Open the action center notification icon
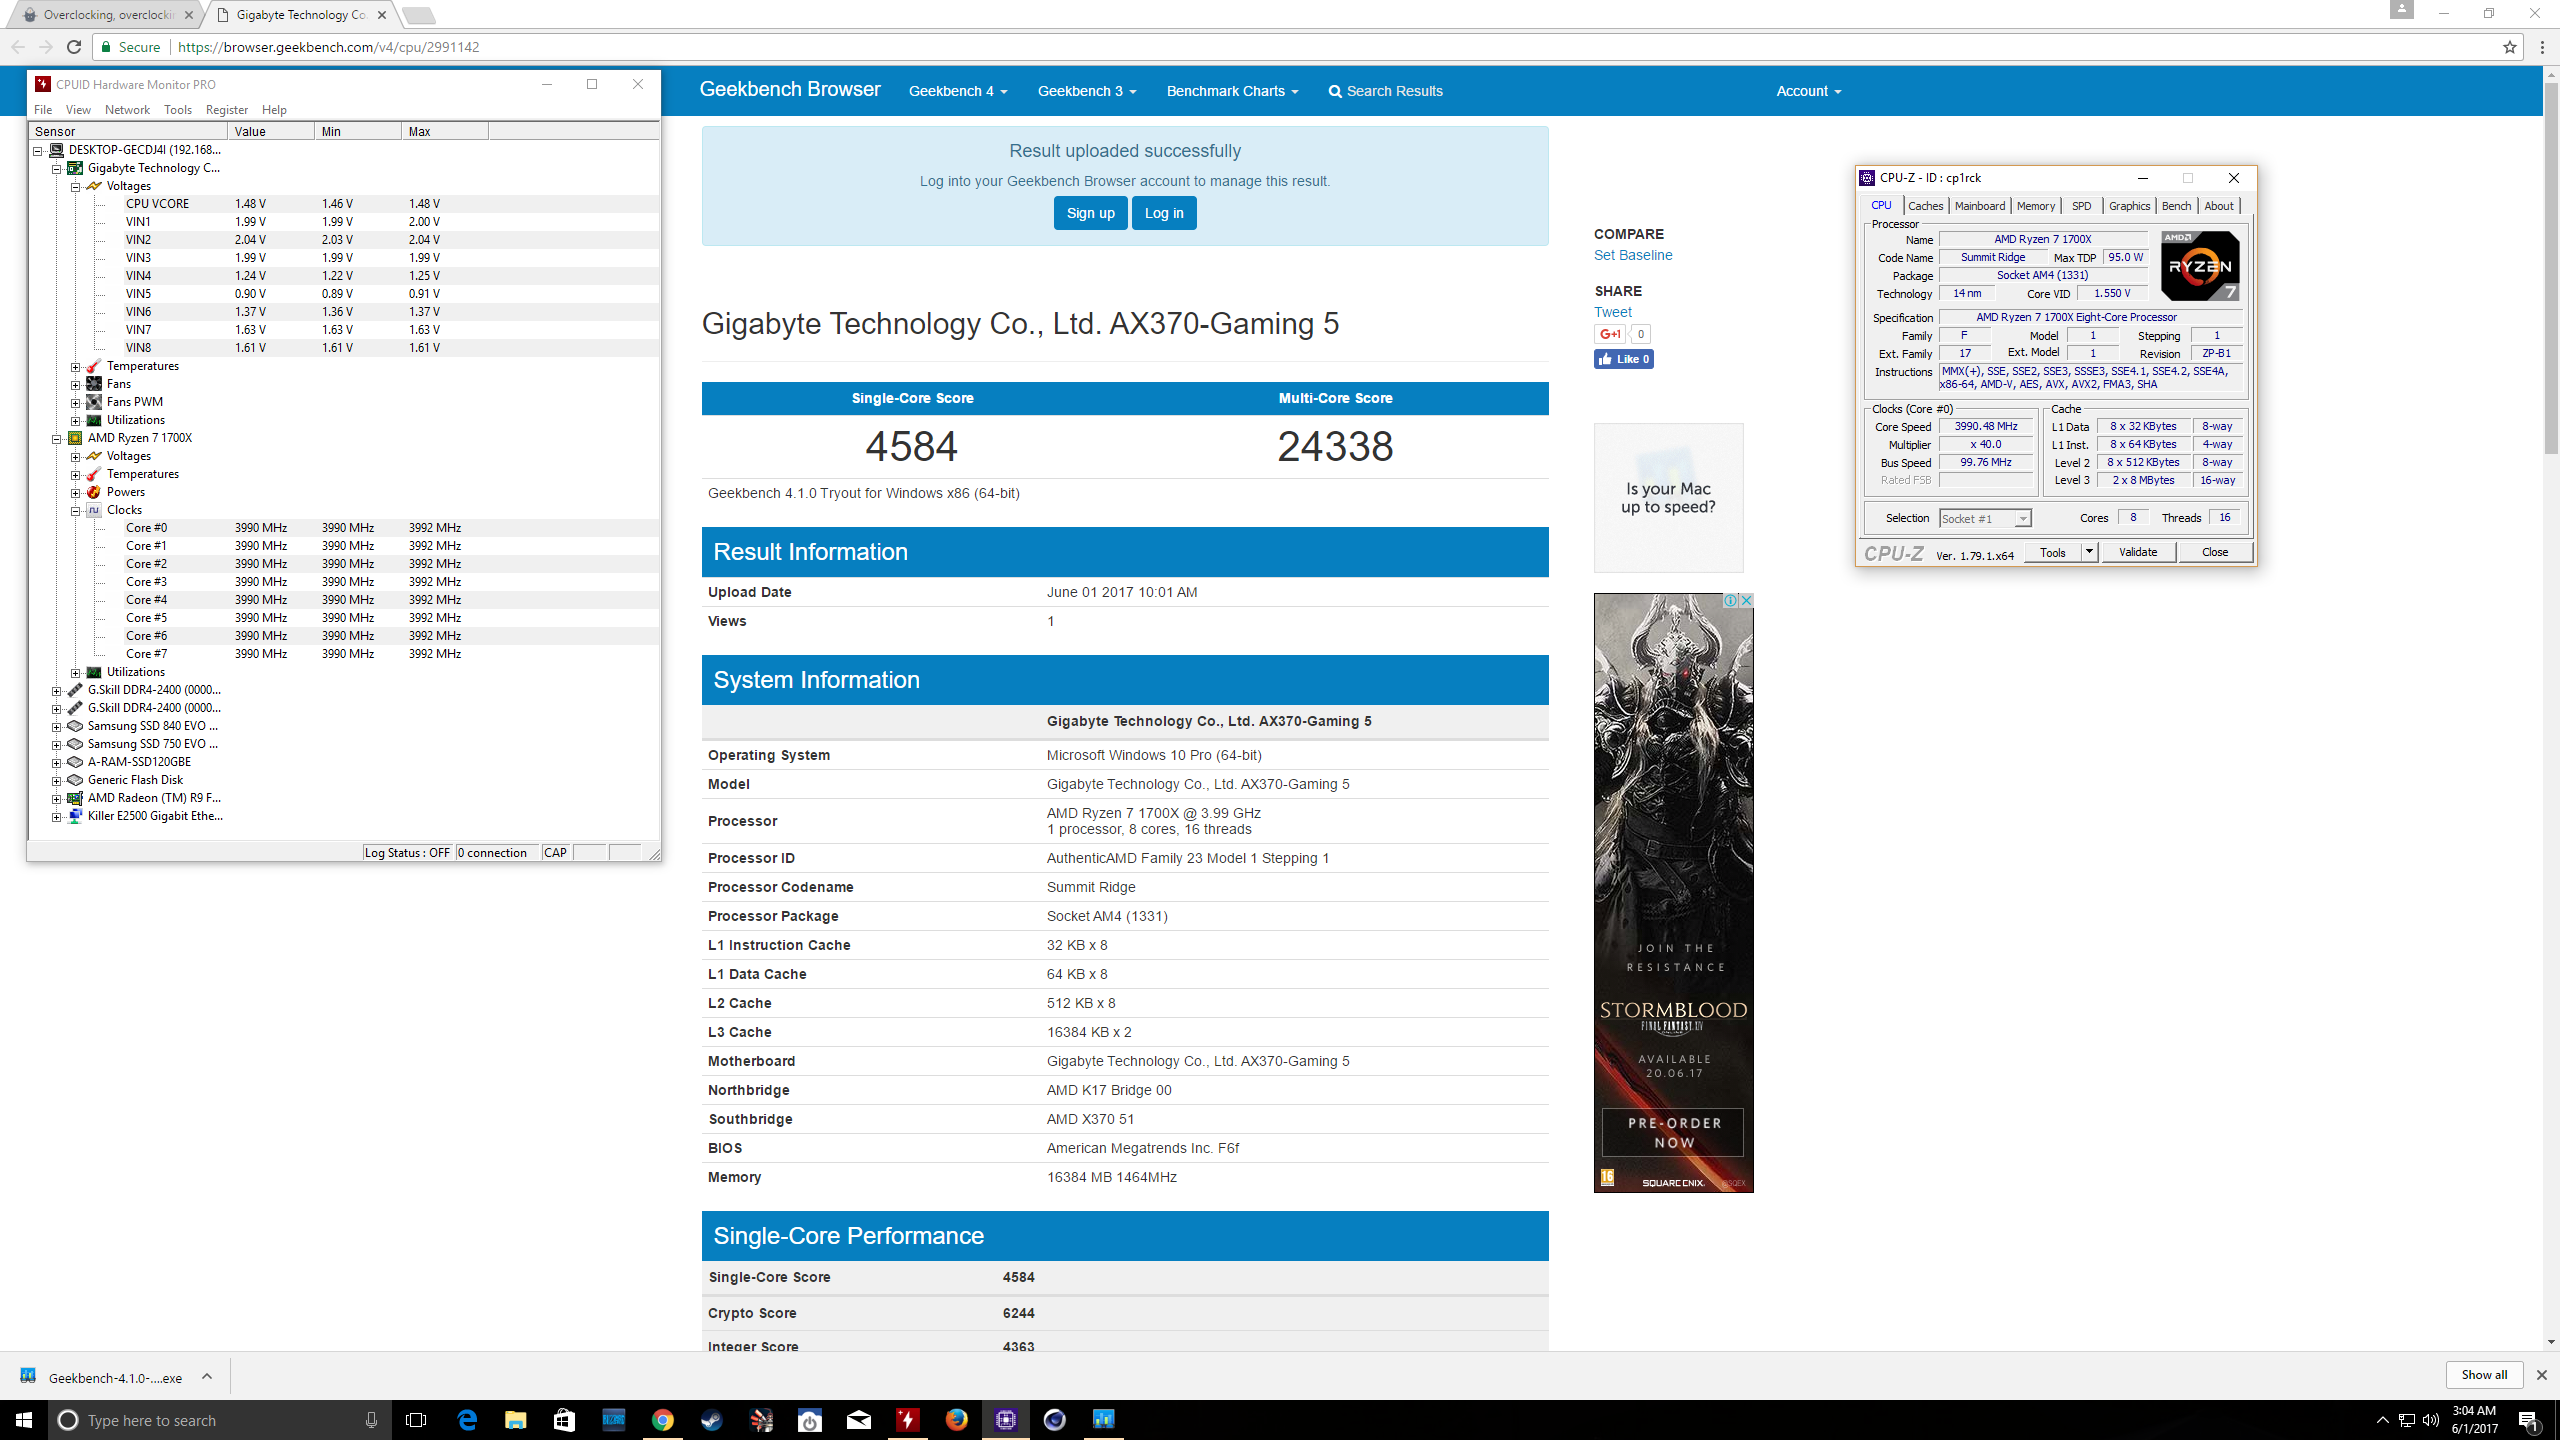Screen dimensions: 2560x1440 pos(2530,1420)
